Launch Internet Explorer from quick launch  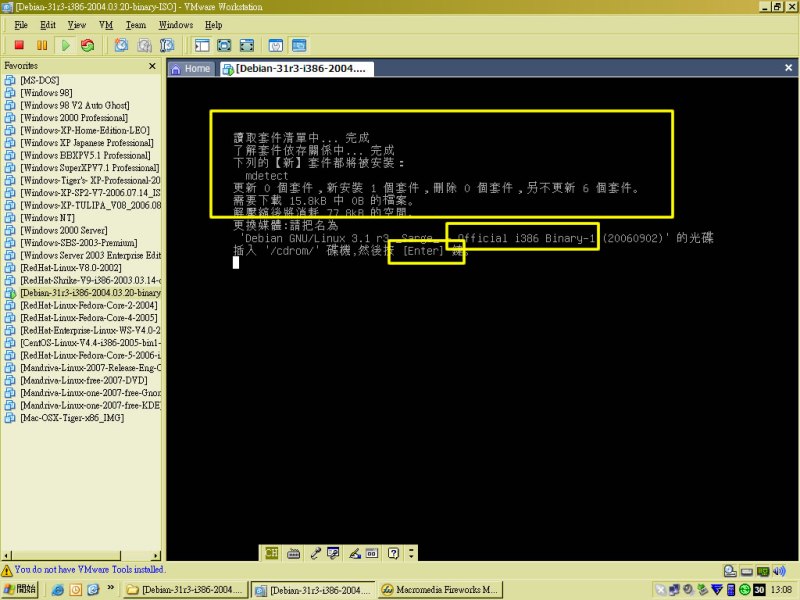(58, 590)
